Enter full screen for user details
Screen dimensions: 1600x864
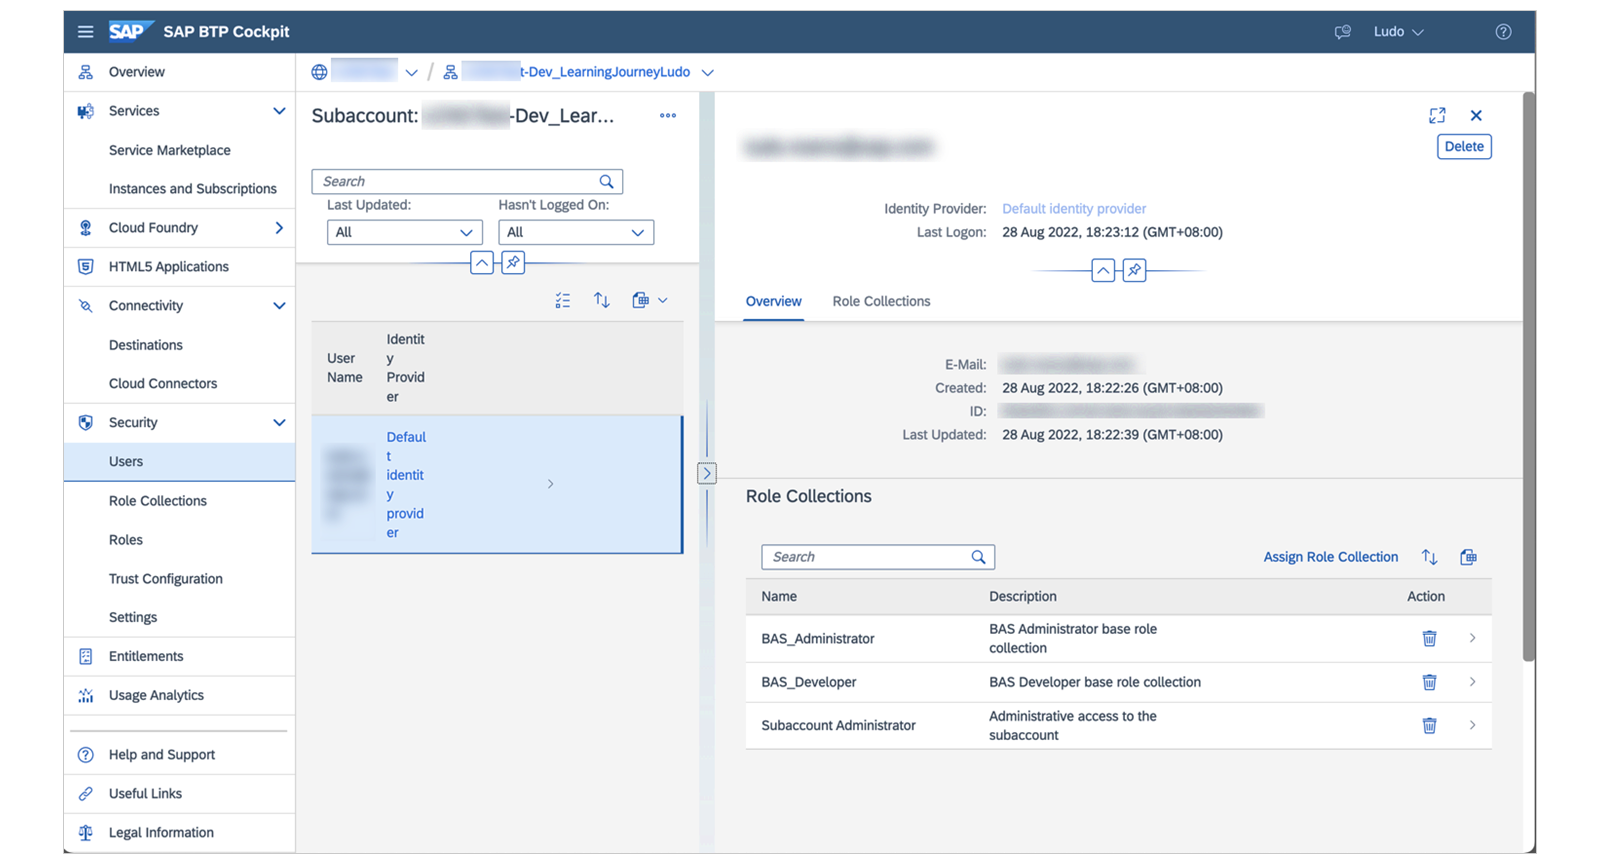point(1437,116)
